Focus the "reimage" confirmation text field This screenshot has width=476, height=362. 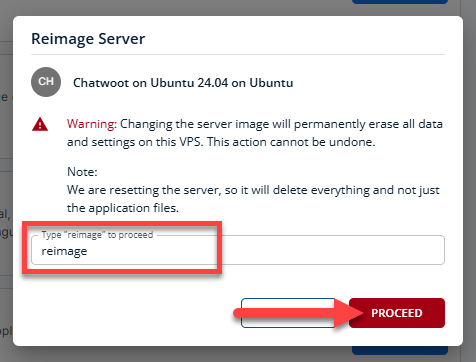pos(238,250)
